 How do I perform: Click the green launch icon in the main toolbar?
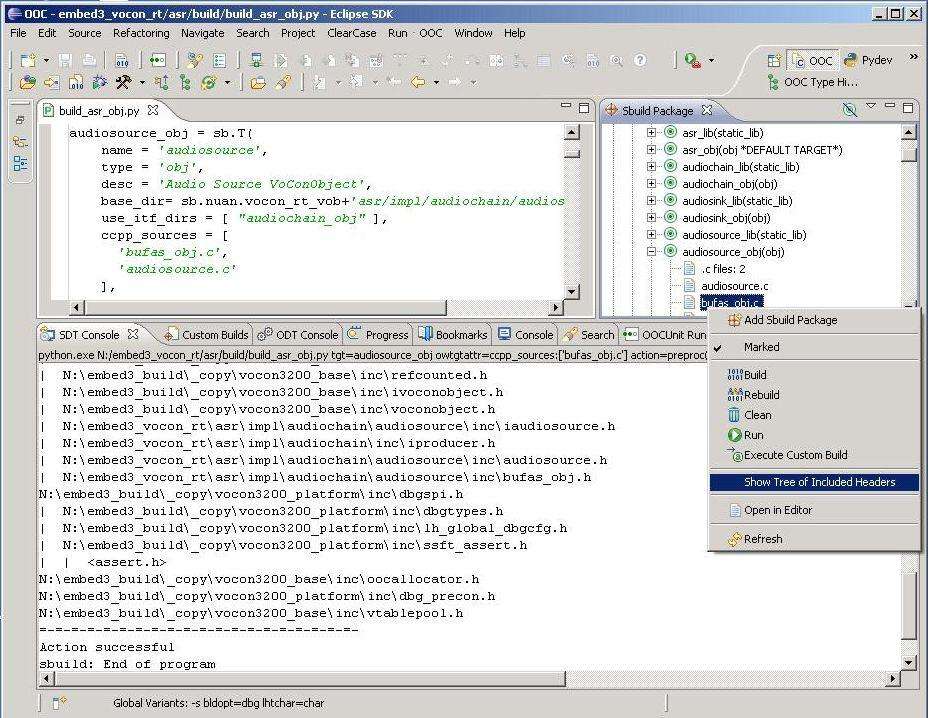[692, 60]
